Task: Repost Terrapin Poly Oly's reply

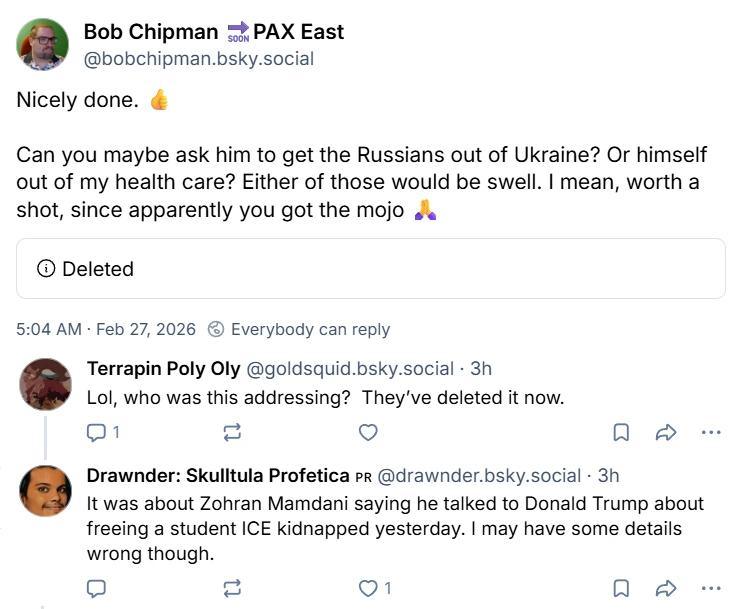Action: [x=232, y=432]
